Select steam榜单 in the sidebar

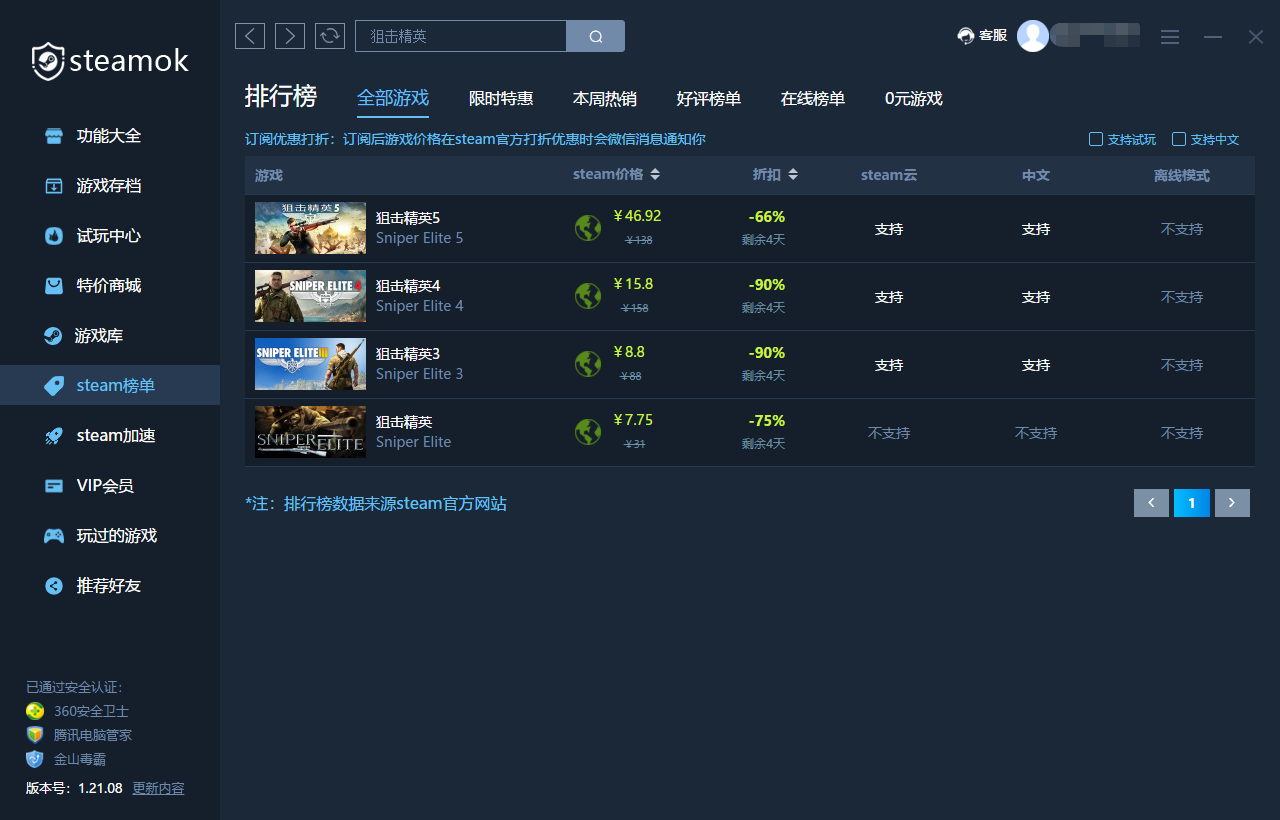coord(110,385)
